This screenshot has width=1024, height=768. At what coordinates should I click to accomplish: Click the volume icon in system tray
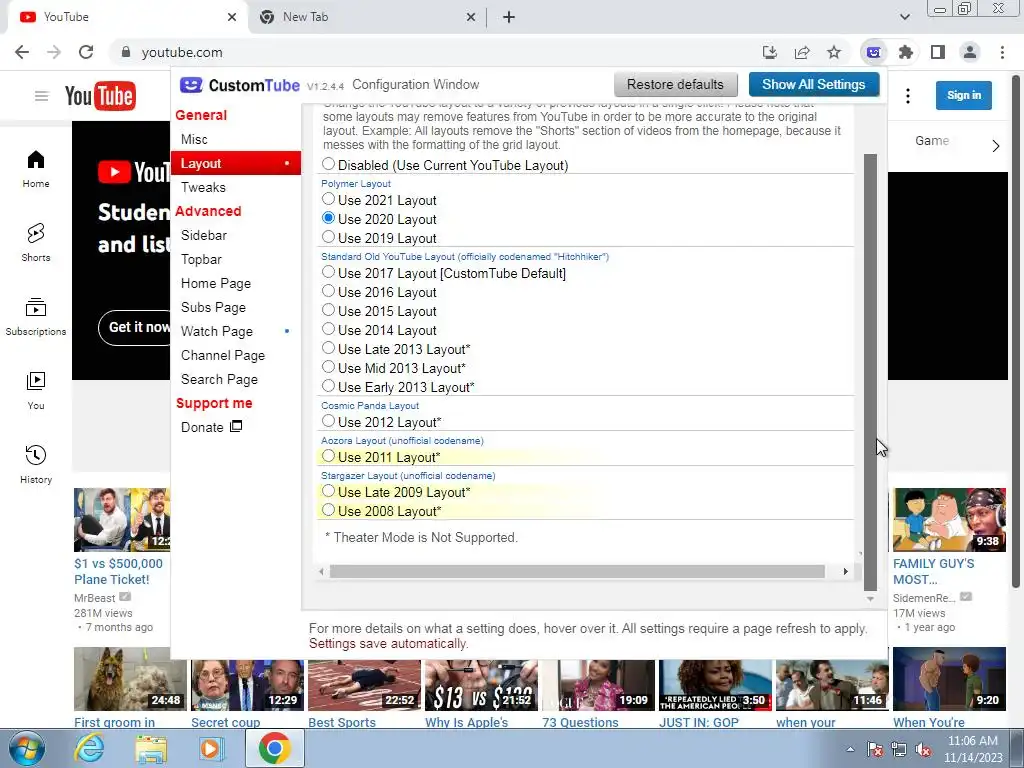pyautogui.click(x=923, y=749)
